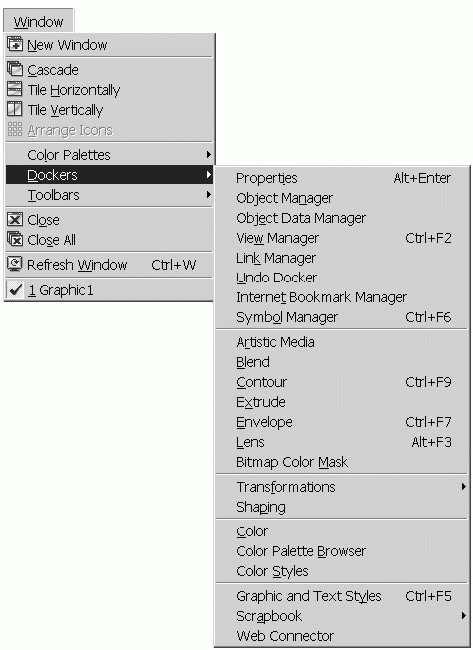The image size is (473, 650).
Task: Expand the Color Palettes submenu arrow
Action: click(x=209, y=155)
